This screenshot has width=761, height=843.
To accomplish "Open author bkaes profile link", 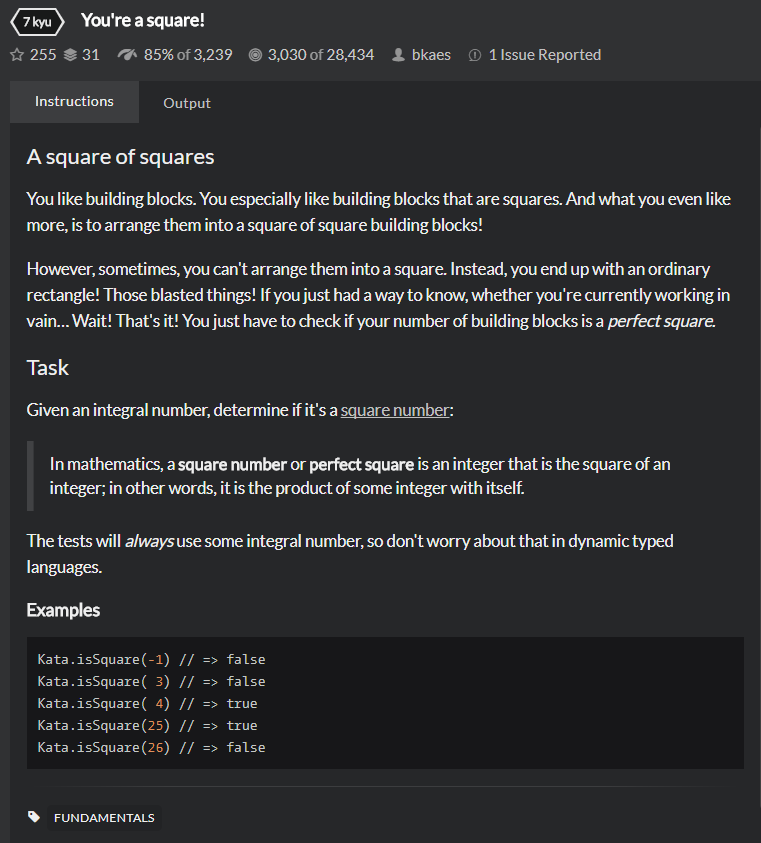I will pos(431,55).
